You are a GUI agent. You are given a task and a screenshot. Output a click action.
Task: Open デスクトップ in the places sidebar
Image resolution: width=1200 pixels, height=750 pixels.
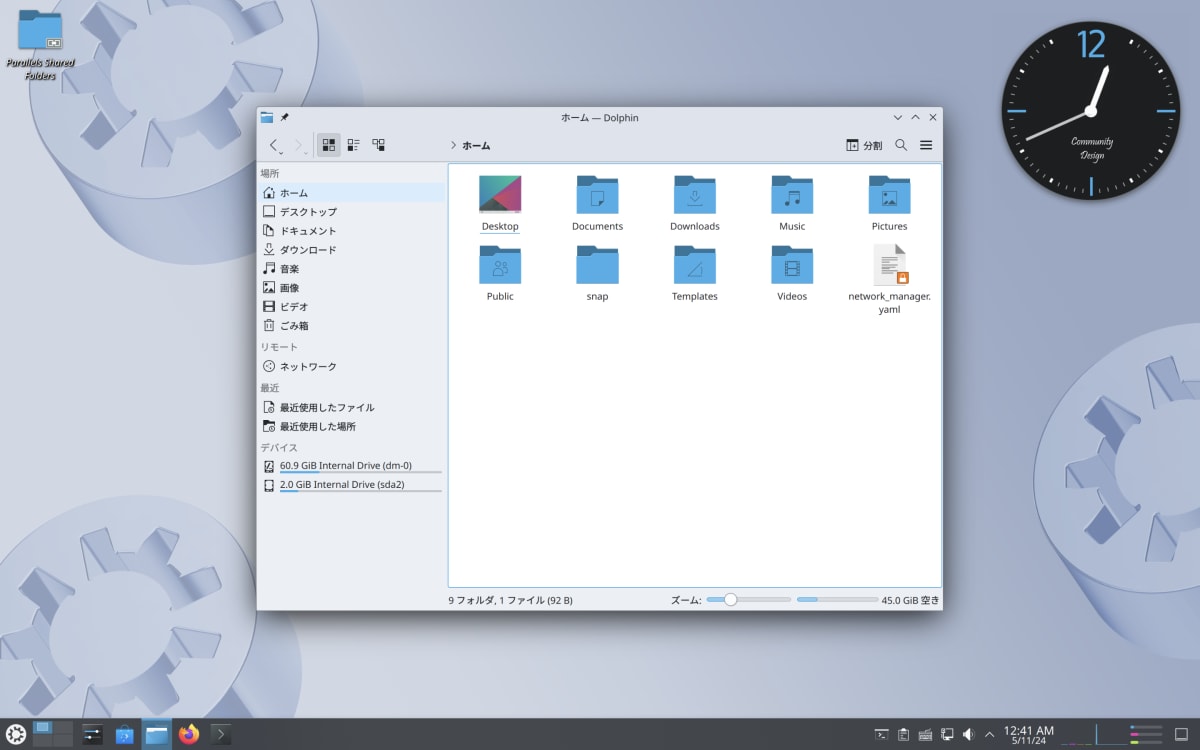coord(351,212)
